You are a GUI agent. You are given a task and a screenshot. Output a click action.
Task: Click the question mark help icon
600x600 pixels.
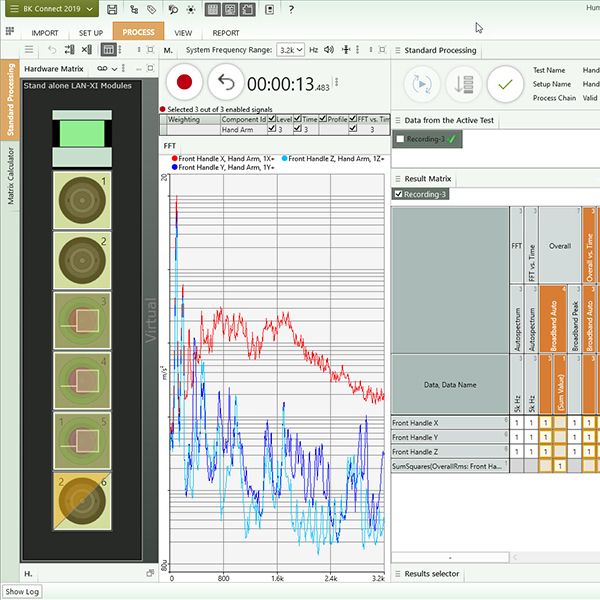[291, 9]
